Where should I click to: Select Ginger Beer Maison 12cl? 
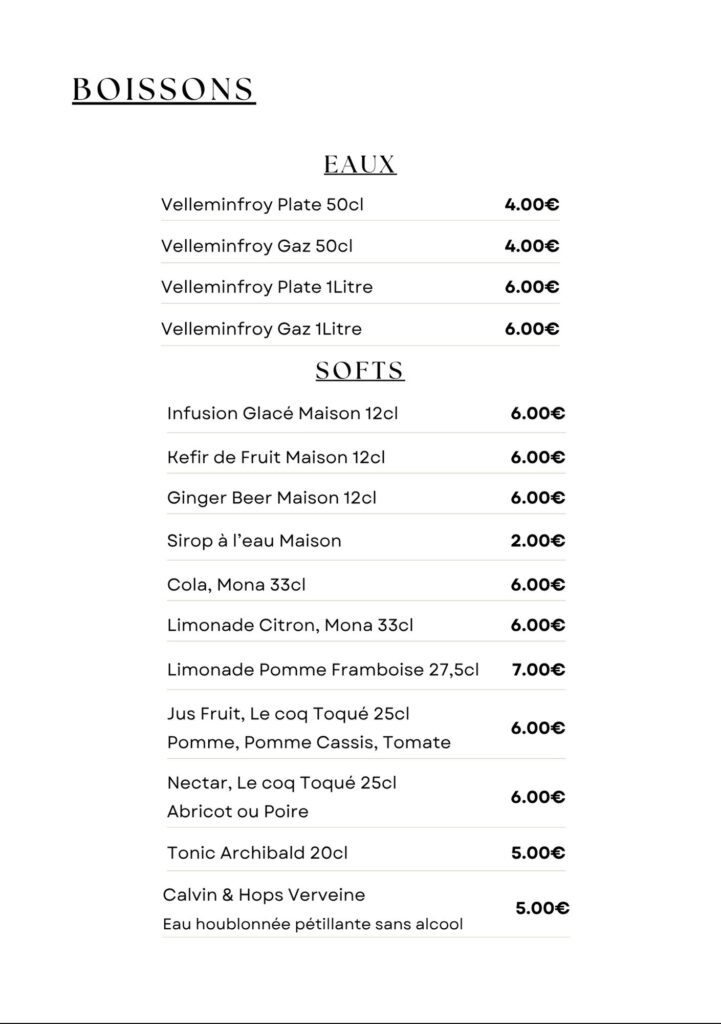click(272, 497)
